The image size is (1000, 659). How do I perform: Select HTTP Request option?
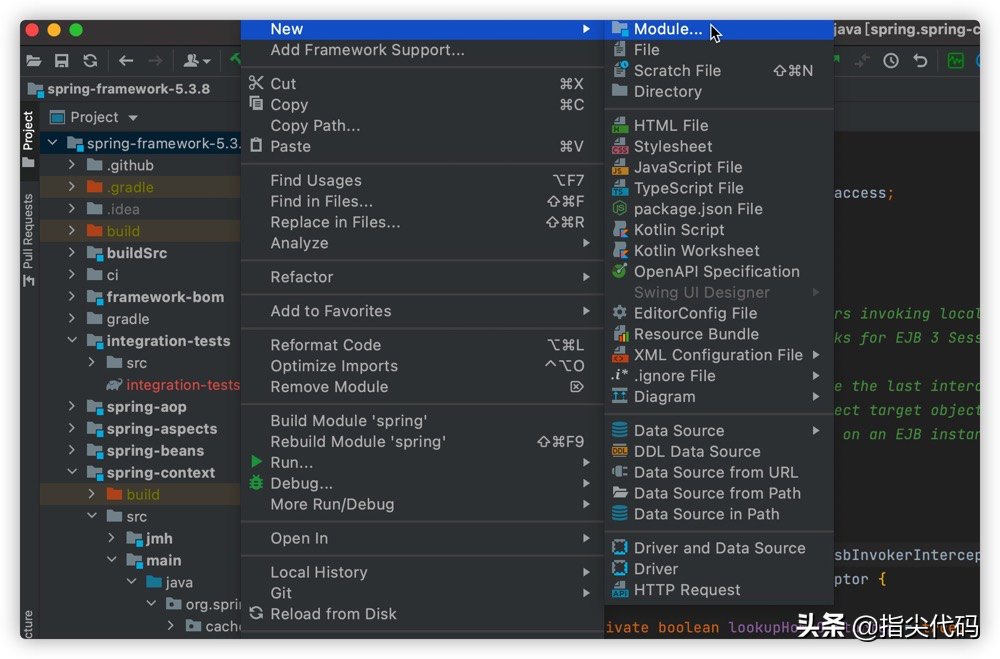pyautogui.click(x=719, y=590)
